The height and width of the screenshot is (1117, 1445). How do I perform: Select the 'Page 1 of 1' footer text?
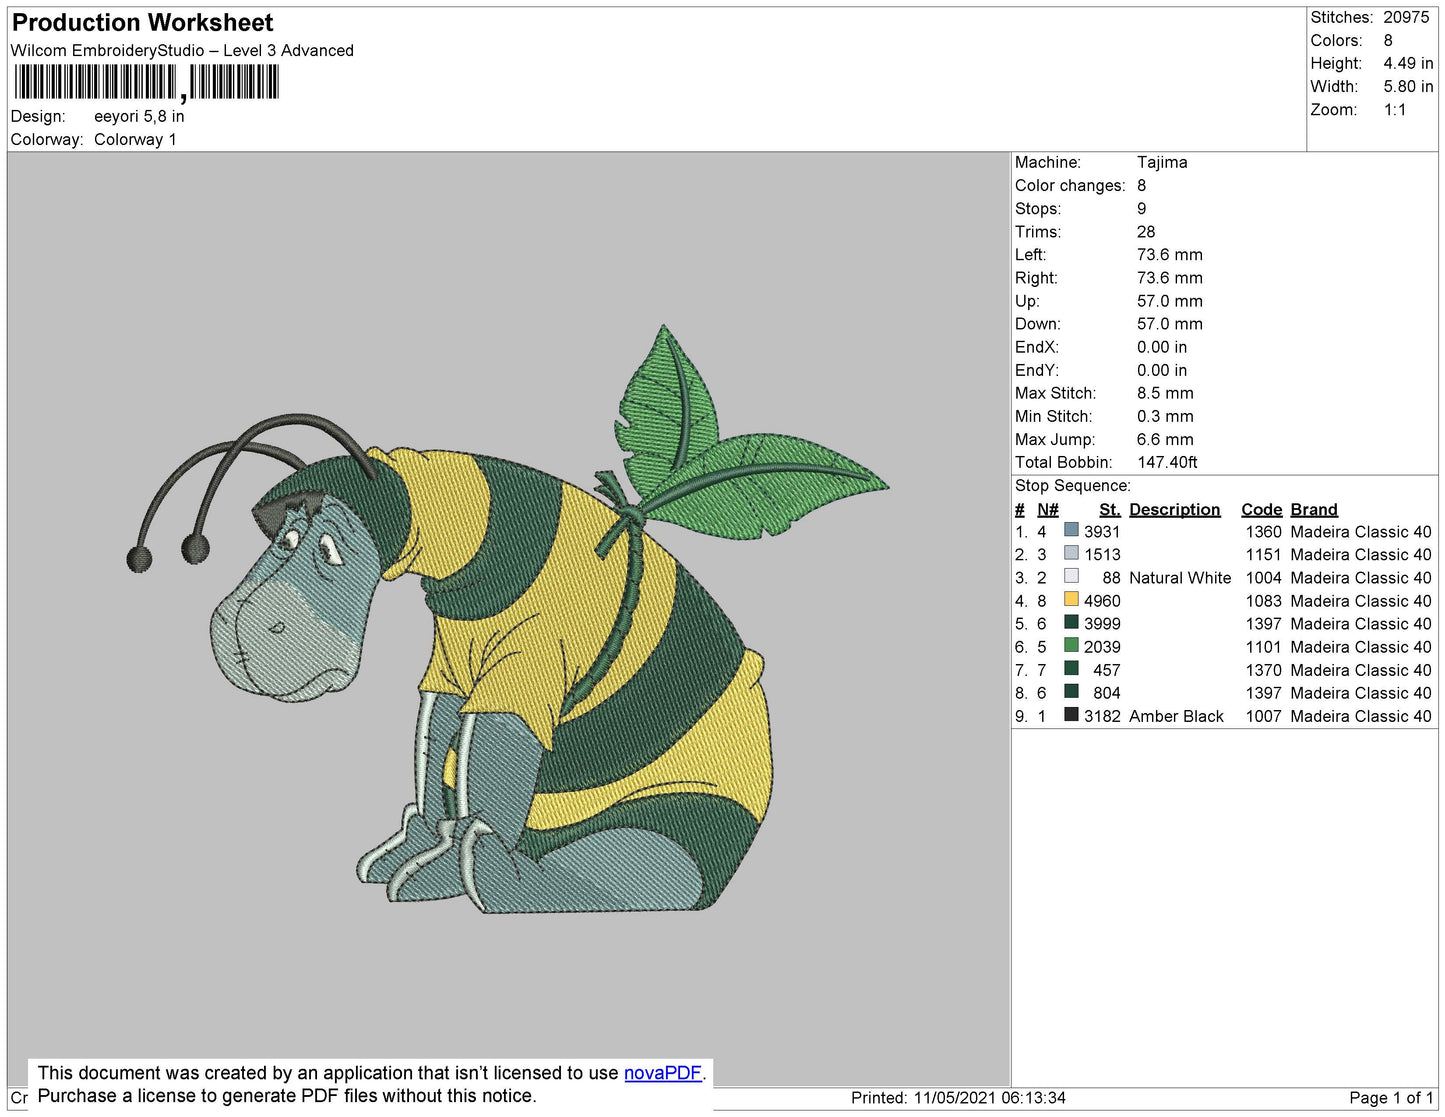click(1391, 1098)
